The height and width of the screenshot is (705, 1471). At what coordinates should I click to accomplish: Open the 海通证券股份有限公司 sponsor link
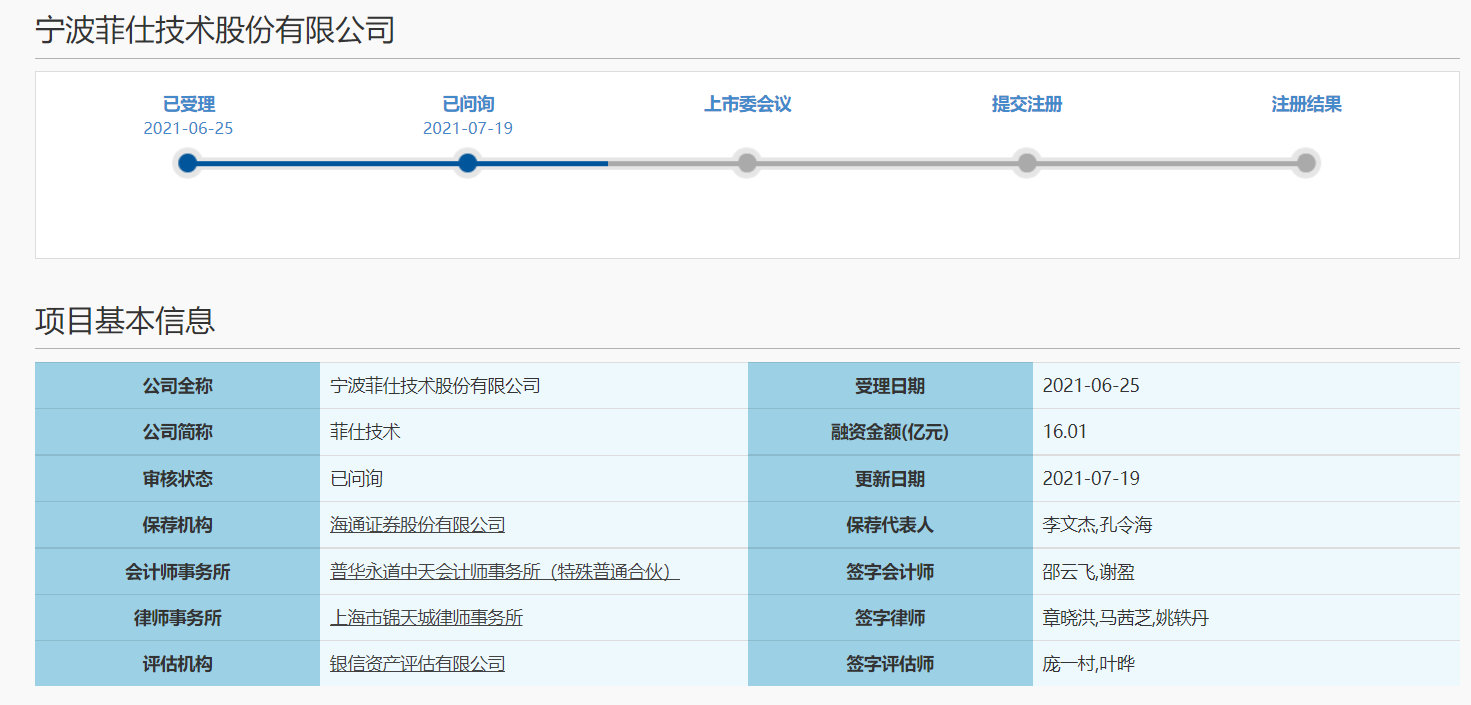pyautogui.click(x=417, y=525)
